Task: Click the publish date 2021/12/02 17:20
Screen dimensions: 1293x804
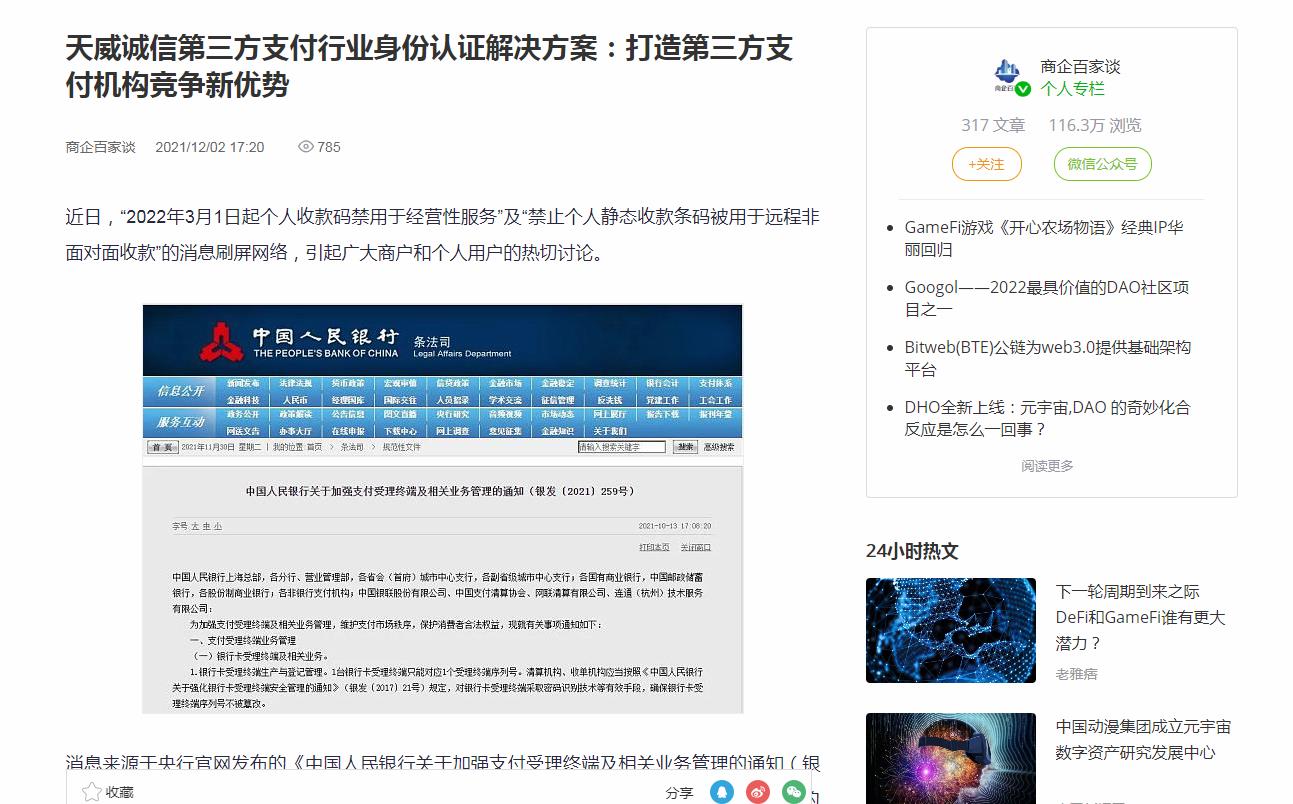Action: pyautogui.click(x=210, y=147)
